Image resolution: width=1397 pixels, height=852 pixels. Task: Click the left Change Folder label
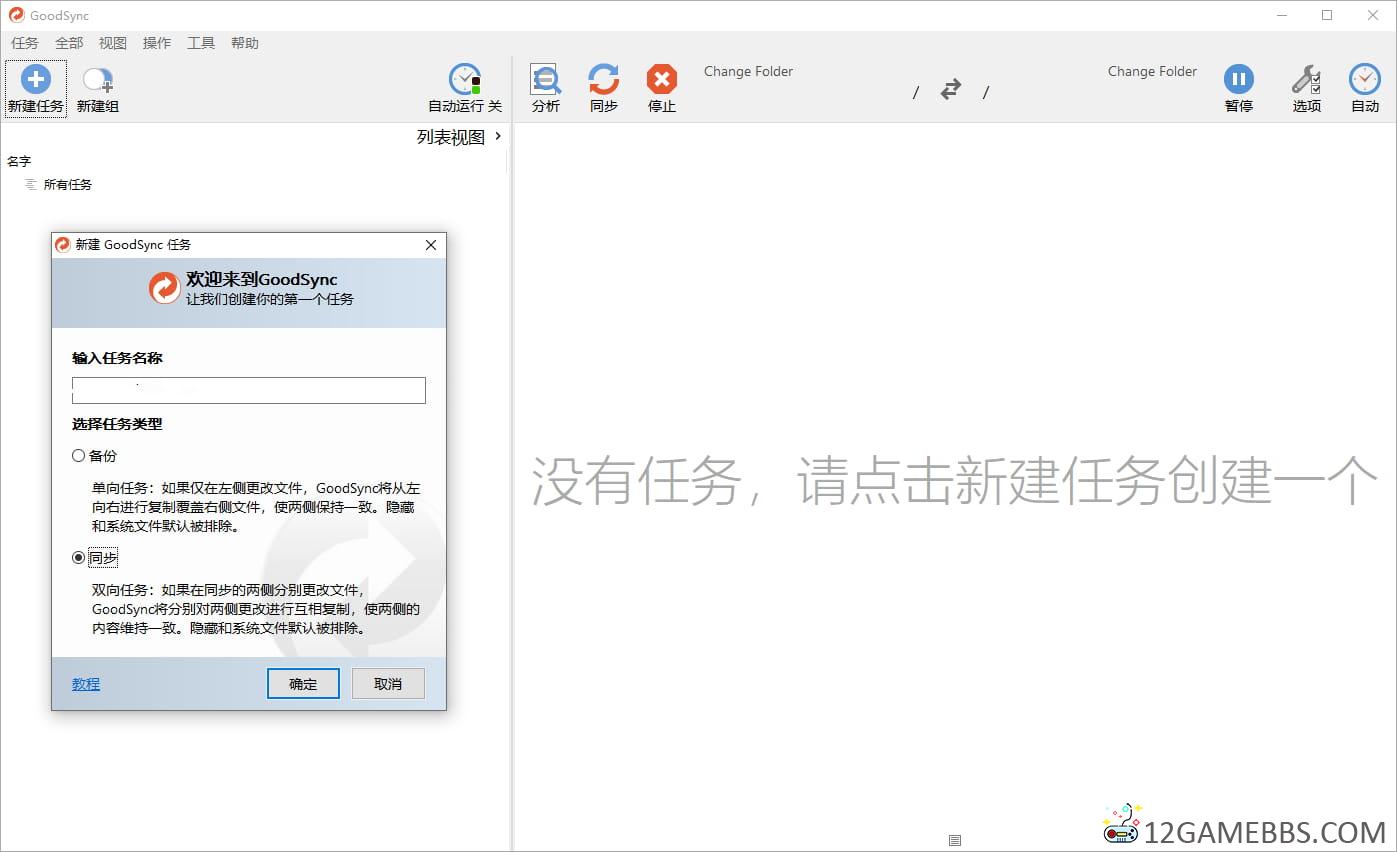pos(748,71)
